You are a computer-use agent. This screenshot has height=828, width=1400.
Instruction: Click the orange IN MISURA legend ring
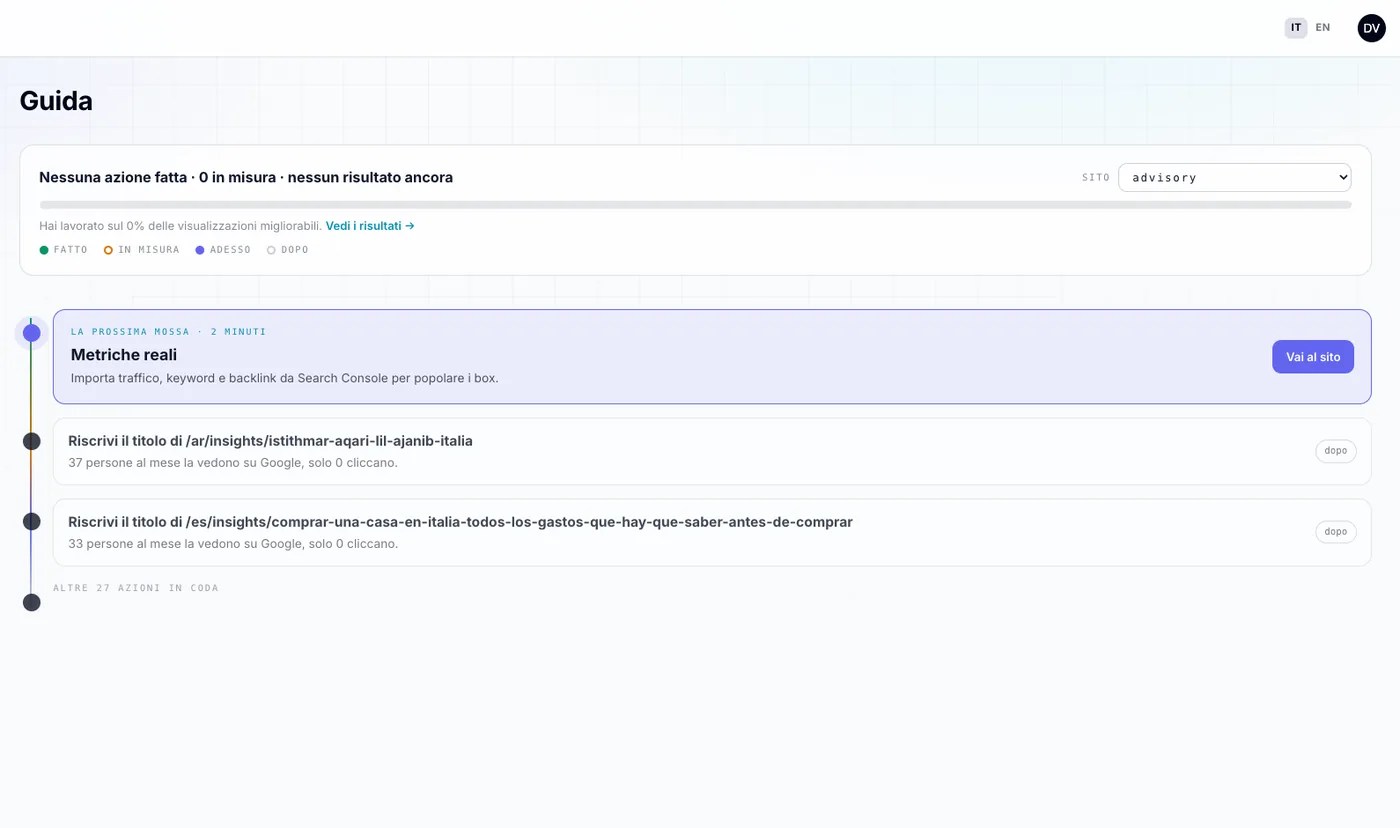(108, 250)
